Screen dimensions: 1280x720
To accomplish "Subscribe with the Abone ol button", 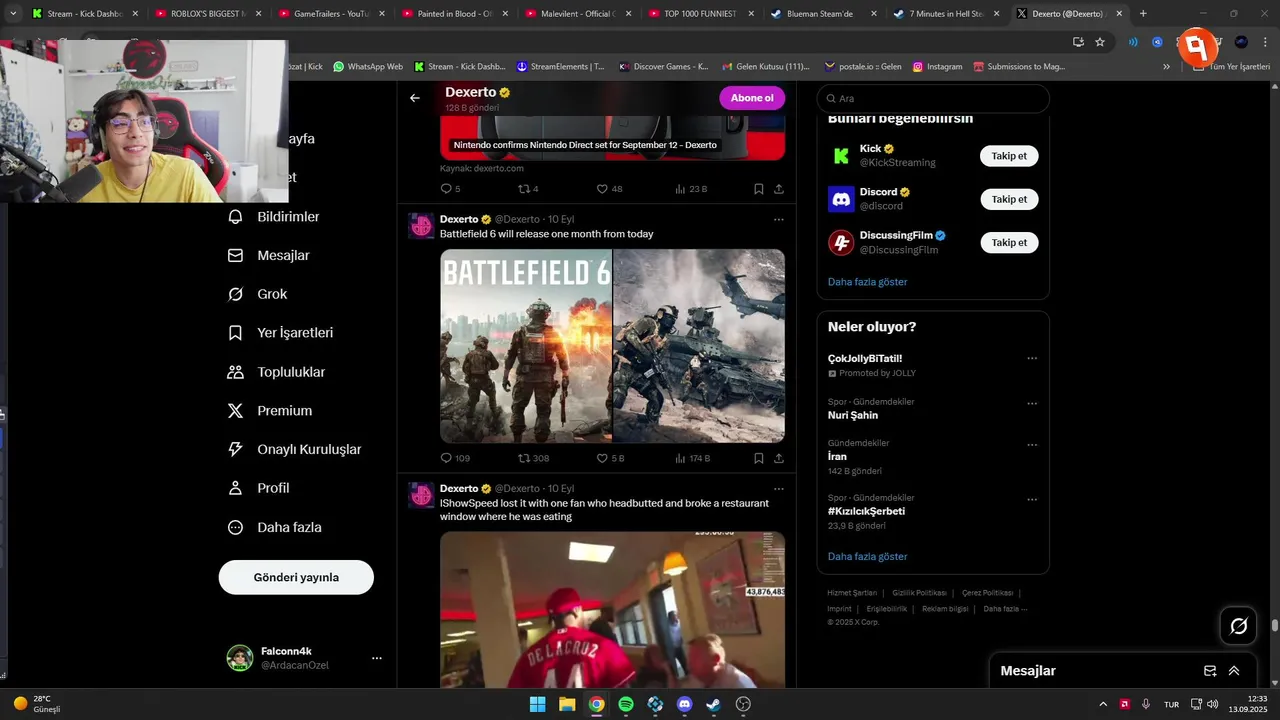I will (x=752, y=98).
